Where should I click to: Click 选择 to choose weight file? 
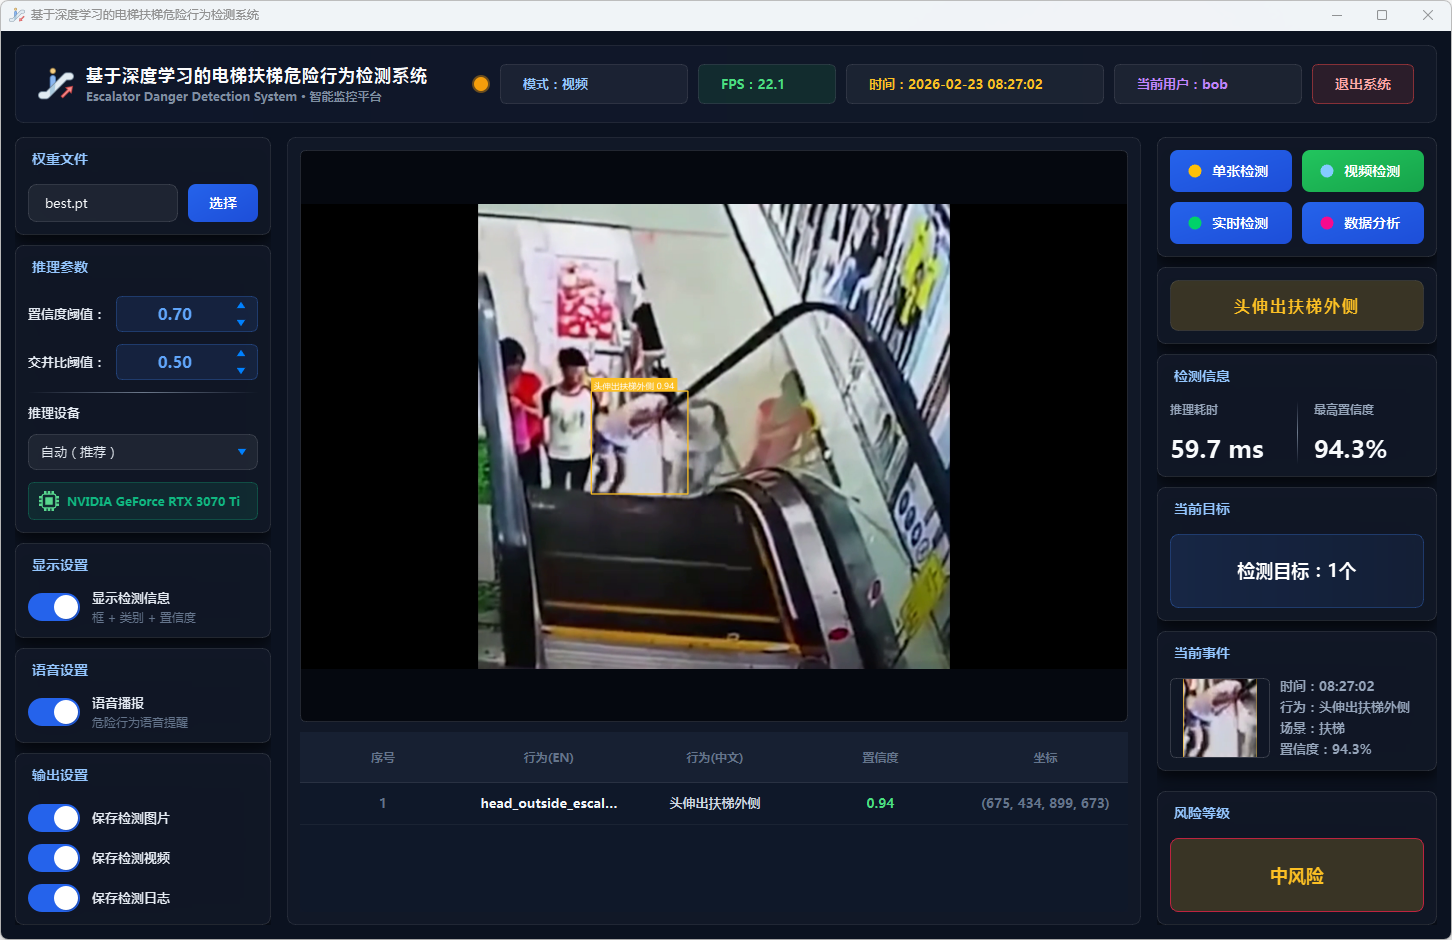[x=223, y=203]
